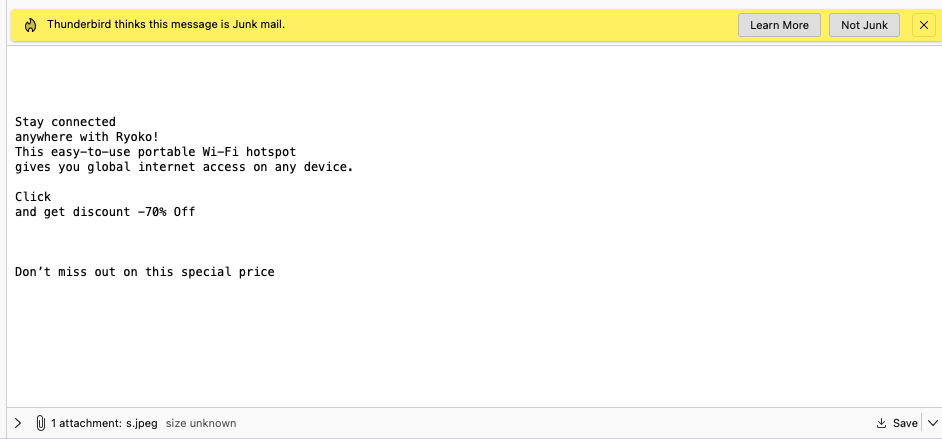Expand the attachment list chevron
The image size is (942, 439).
(18, 423)
